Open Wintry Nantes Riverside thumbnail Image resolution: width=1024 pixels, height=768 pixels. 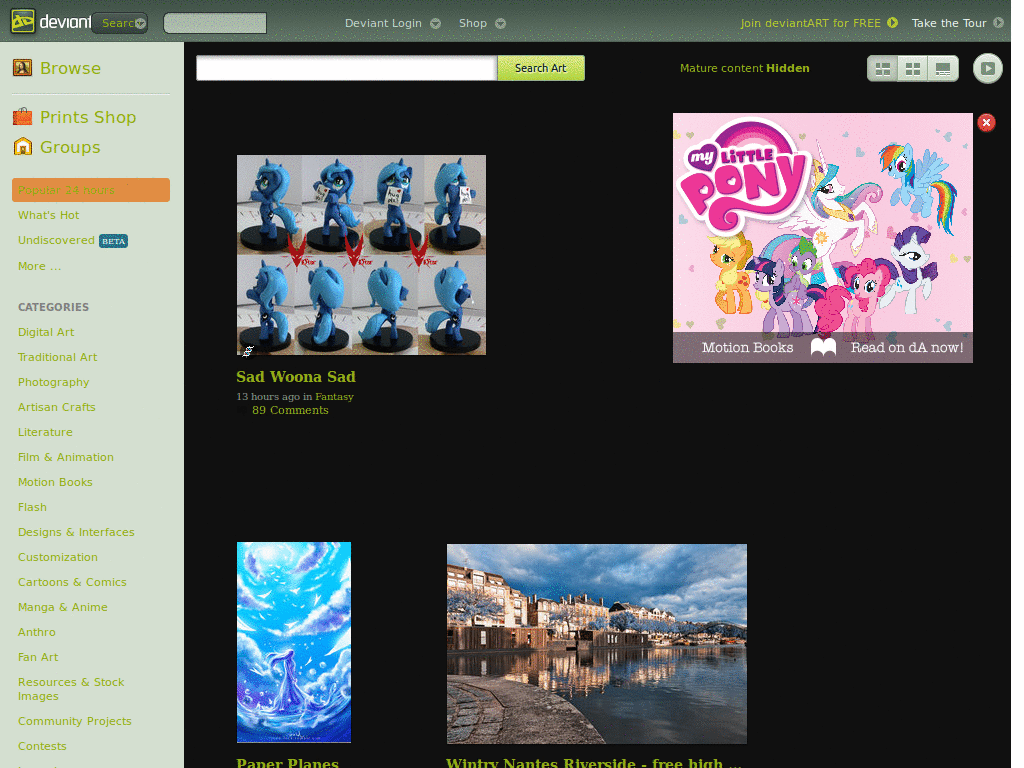[x=597, y=644]
